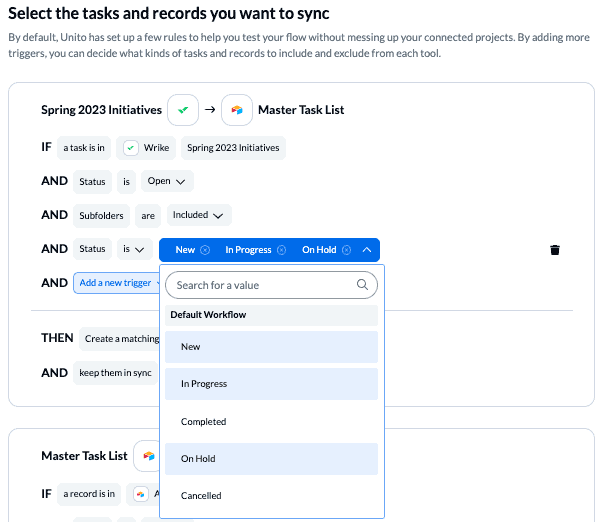Deselect New in Default Workflow list
This screenshot has height=522, width=613.
coord(271,347)
